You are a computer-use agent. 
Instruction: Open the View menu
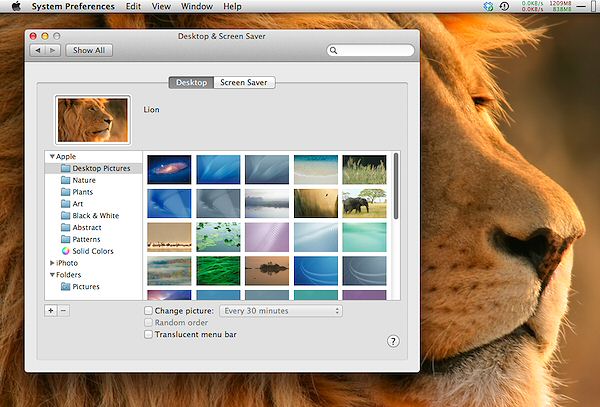(161, 7)
